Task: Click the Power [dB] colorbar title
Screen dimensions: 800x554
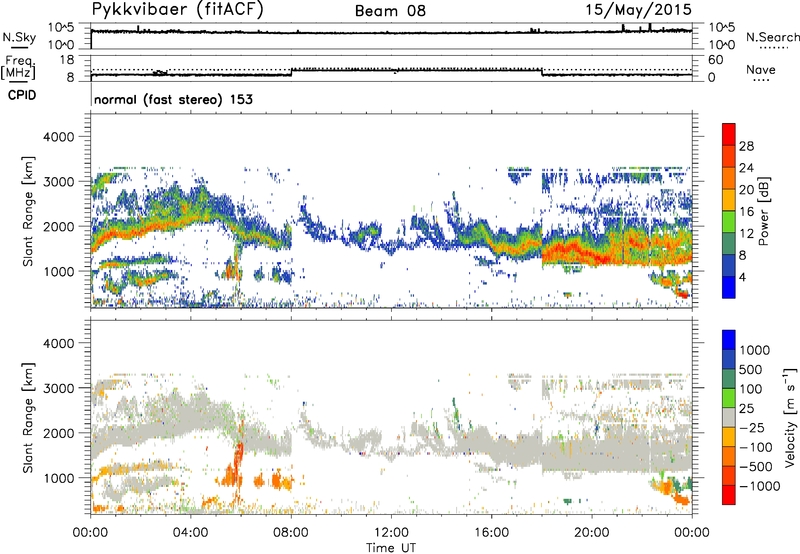Action: click(764, 211)
